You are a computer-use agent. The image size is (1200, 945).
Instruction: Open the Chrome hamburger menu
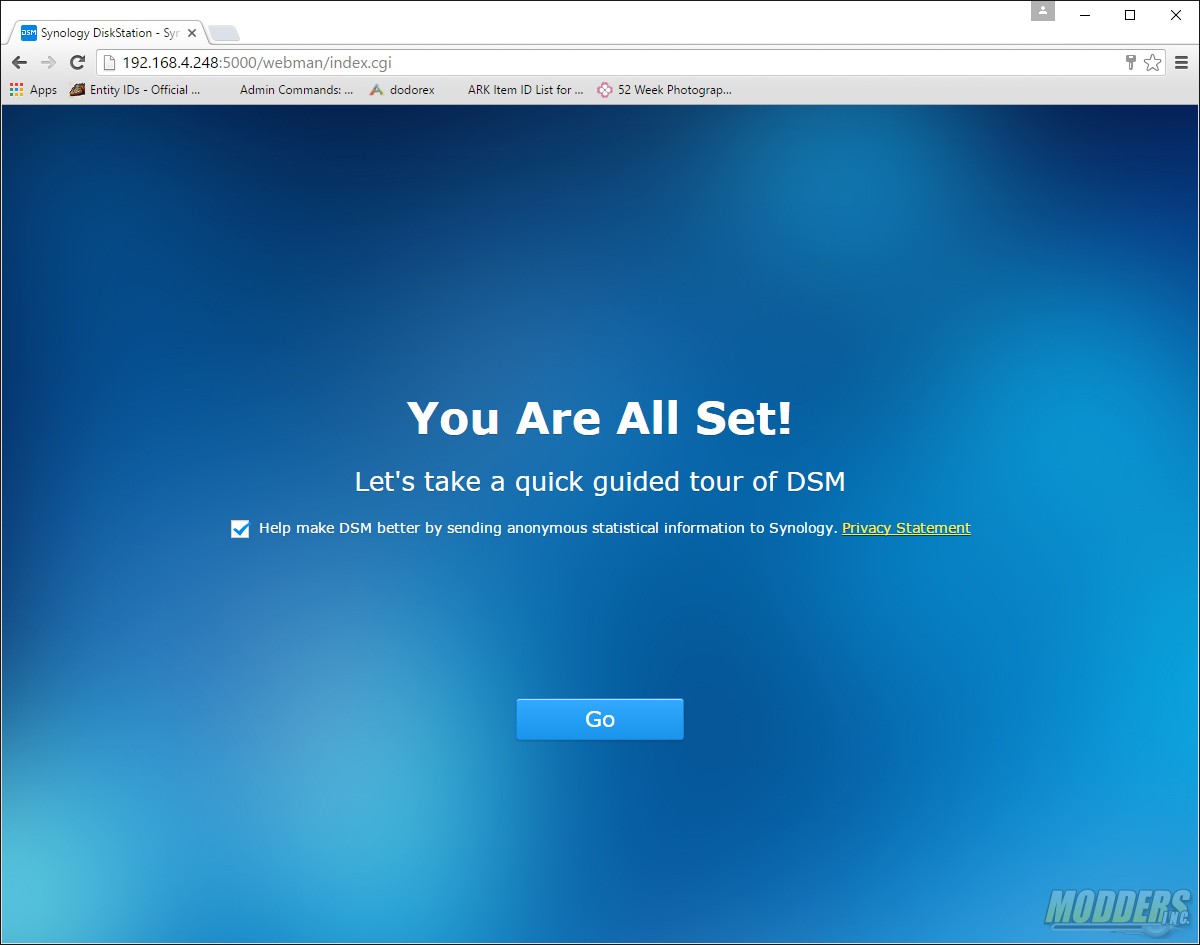point(1181,62)
